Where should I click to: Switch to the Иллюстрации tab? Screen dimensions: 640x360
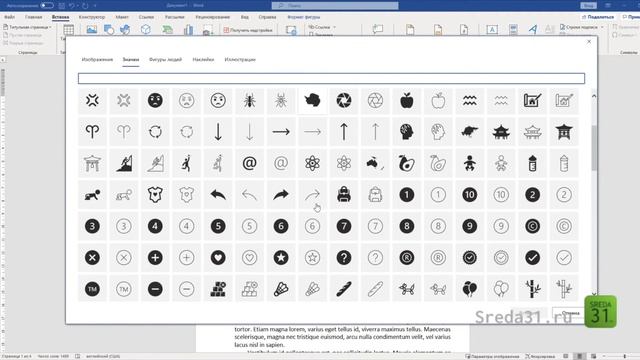240,60
